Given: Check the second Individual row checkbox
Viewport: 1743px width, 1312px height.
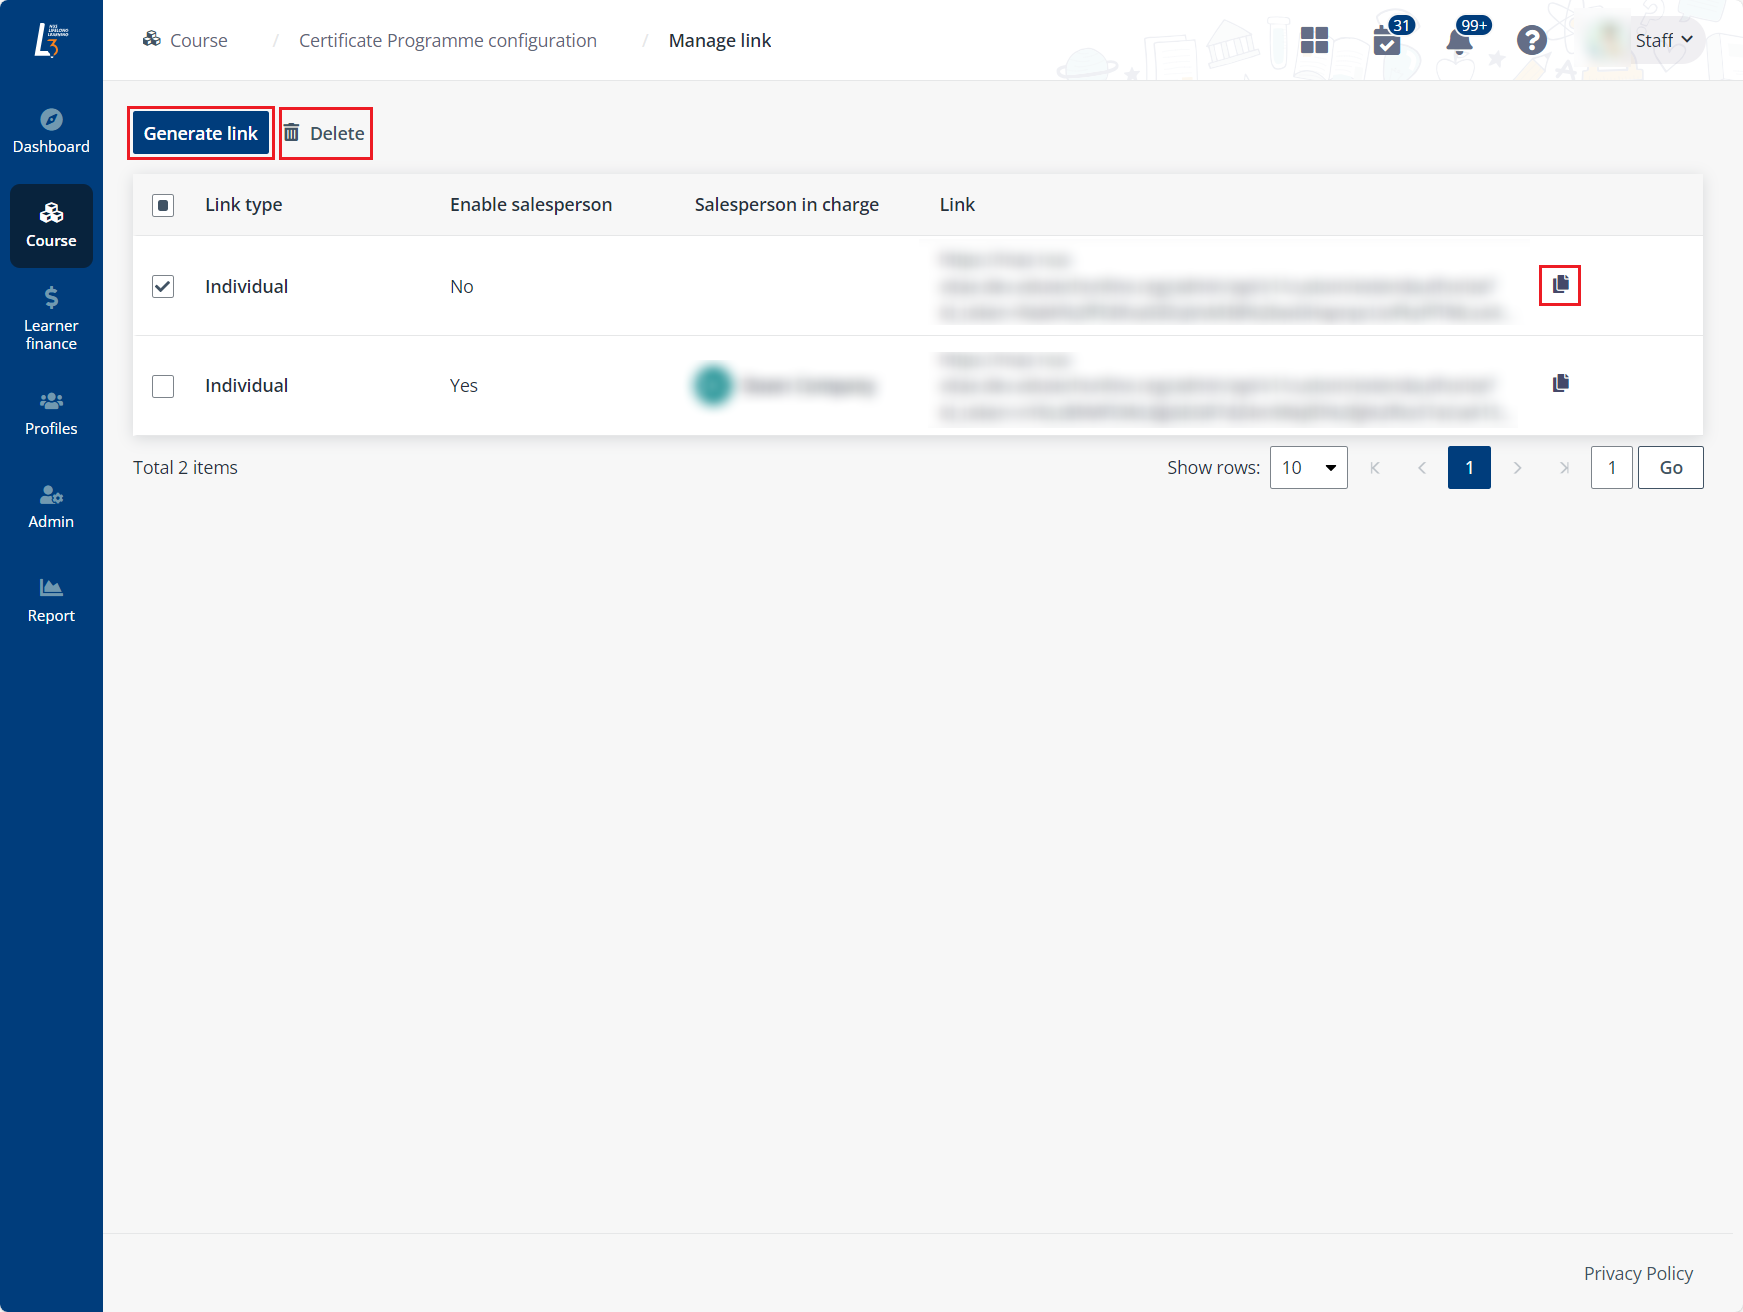Looking at the screenshot, I should 163,386.
